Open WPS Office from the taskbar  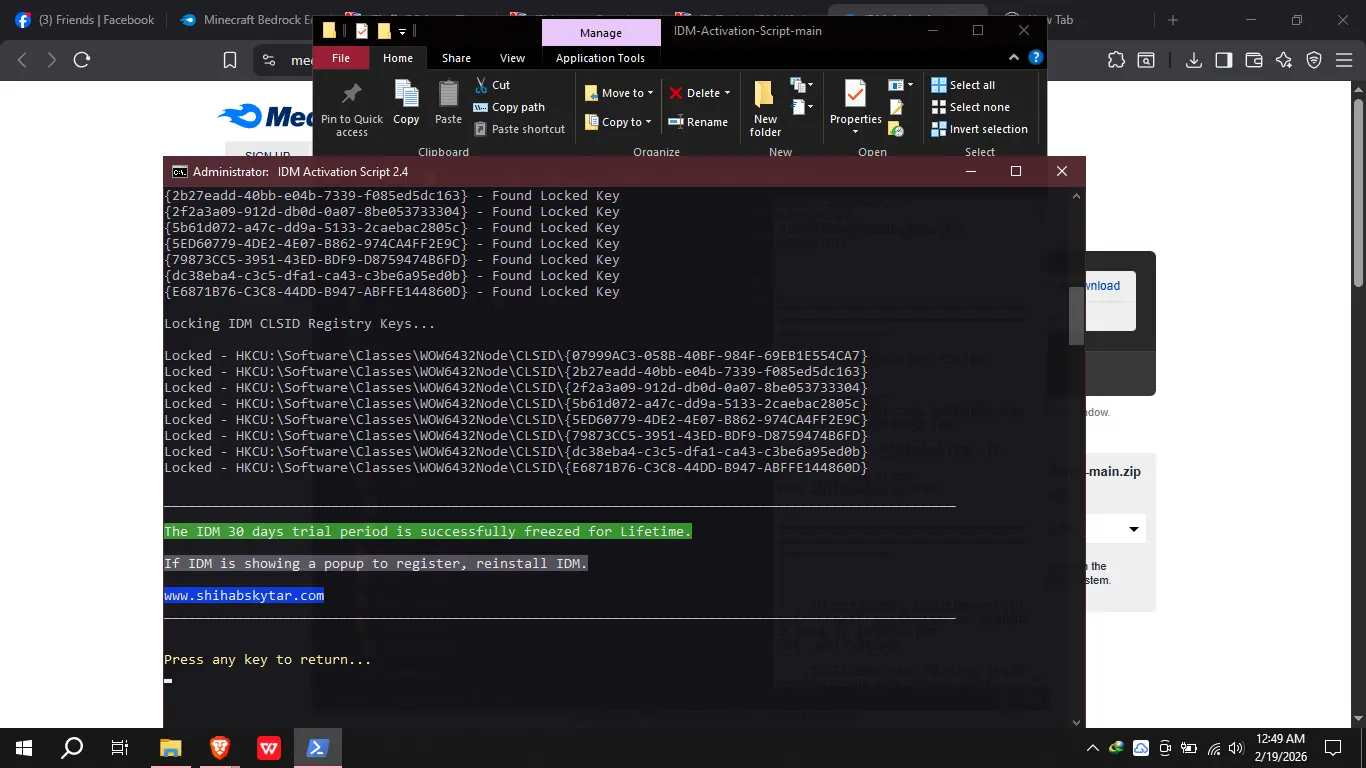point(268,747)
